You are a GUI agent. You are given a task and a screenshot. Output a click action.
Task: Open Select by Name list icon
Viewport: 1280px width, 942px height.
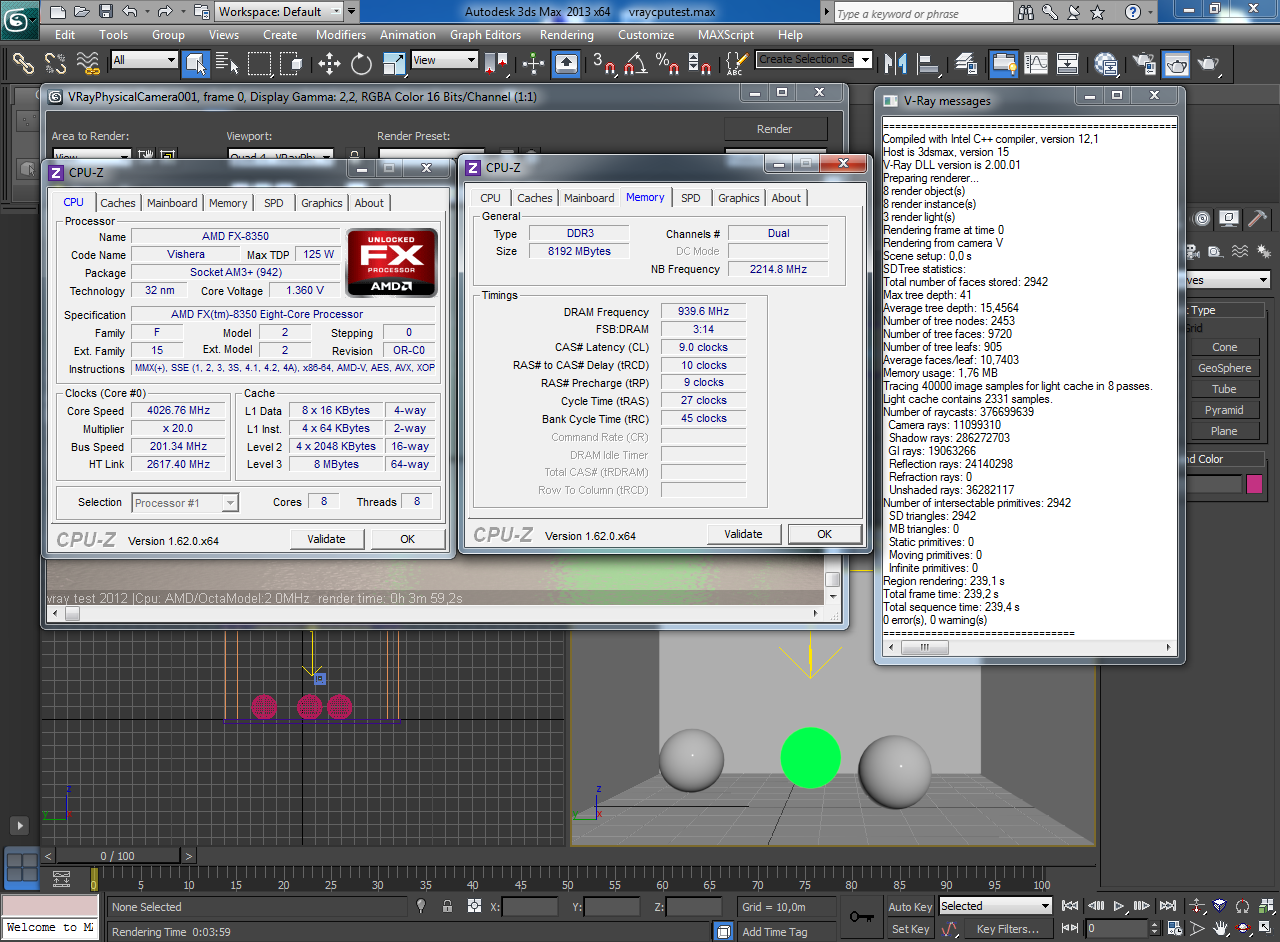(227, 62)
